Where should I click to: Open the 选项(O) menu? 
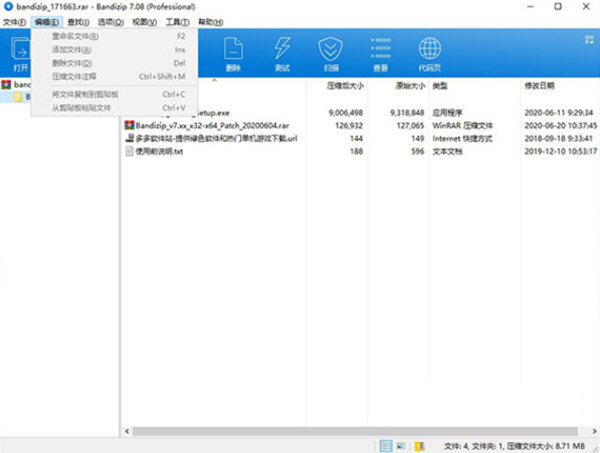point(116,21)
